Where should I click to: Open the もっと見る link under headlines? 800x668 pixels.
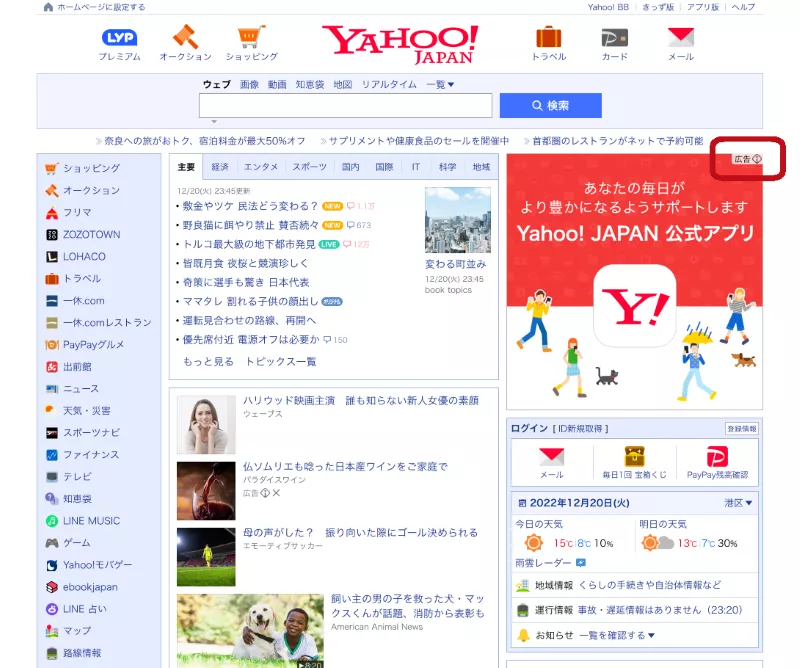(x=208, y=361)
